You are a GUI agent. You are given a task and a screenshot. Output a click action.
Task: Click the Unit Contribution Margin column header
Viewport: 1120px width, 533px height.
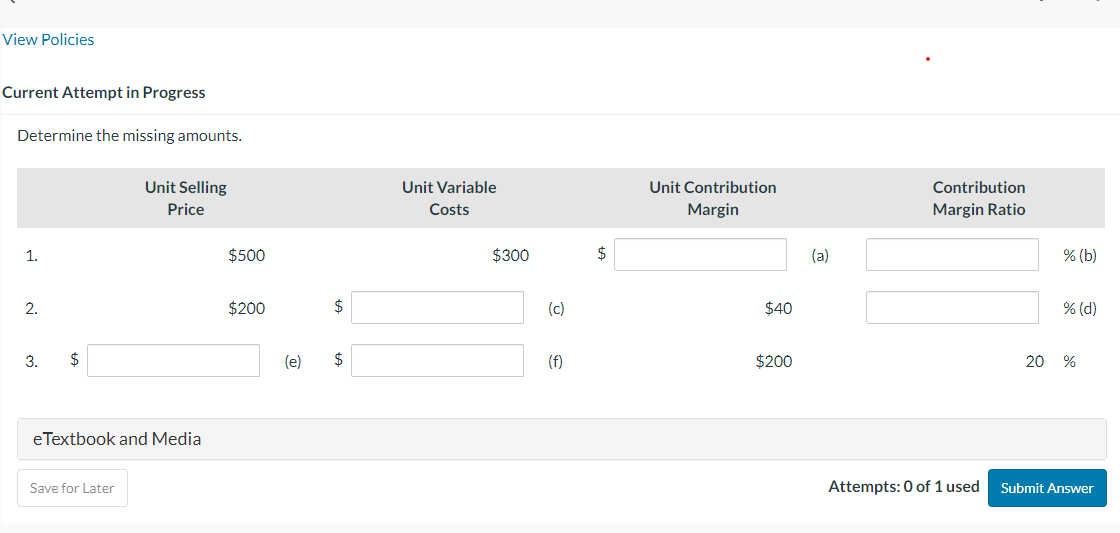712,198
